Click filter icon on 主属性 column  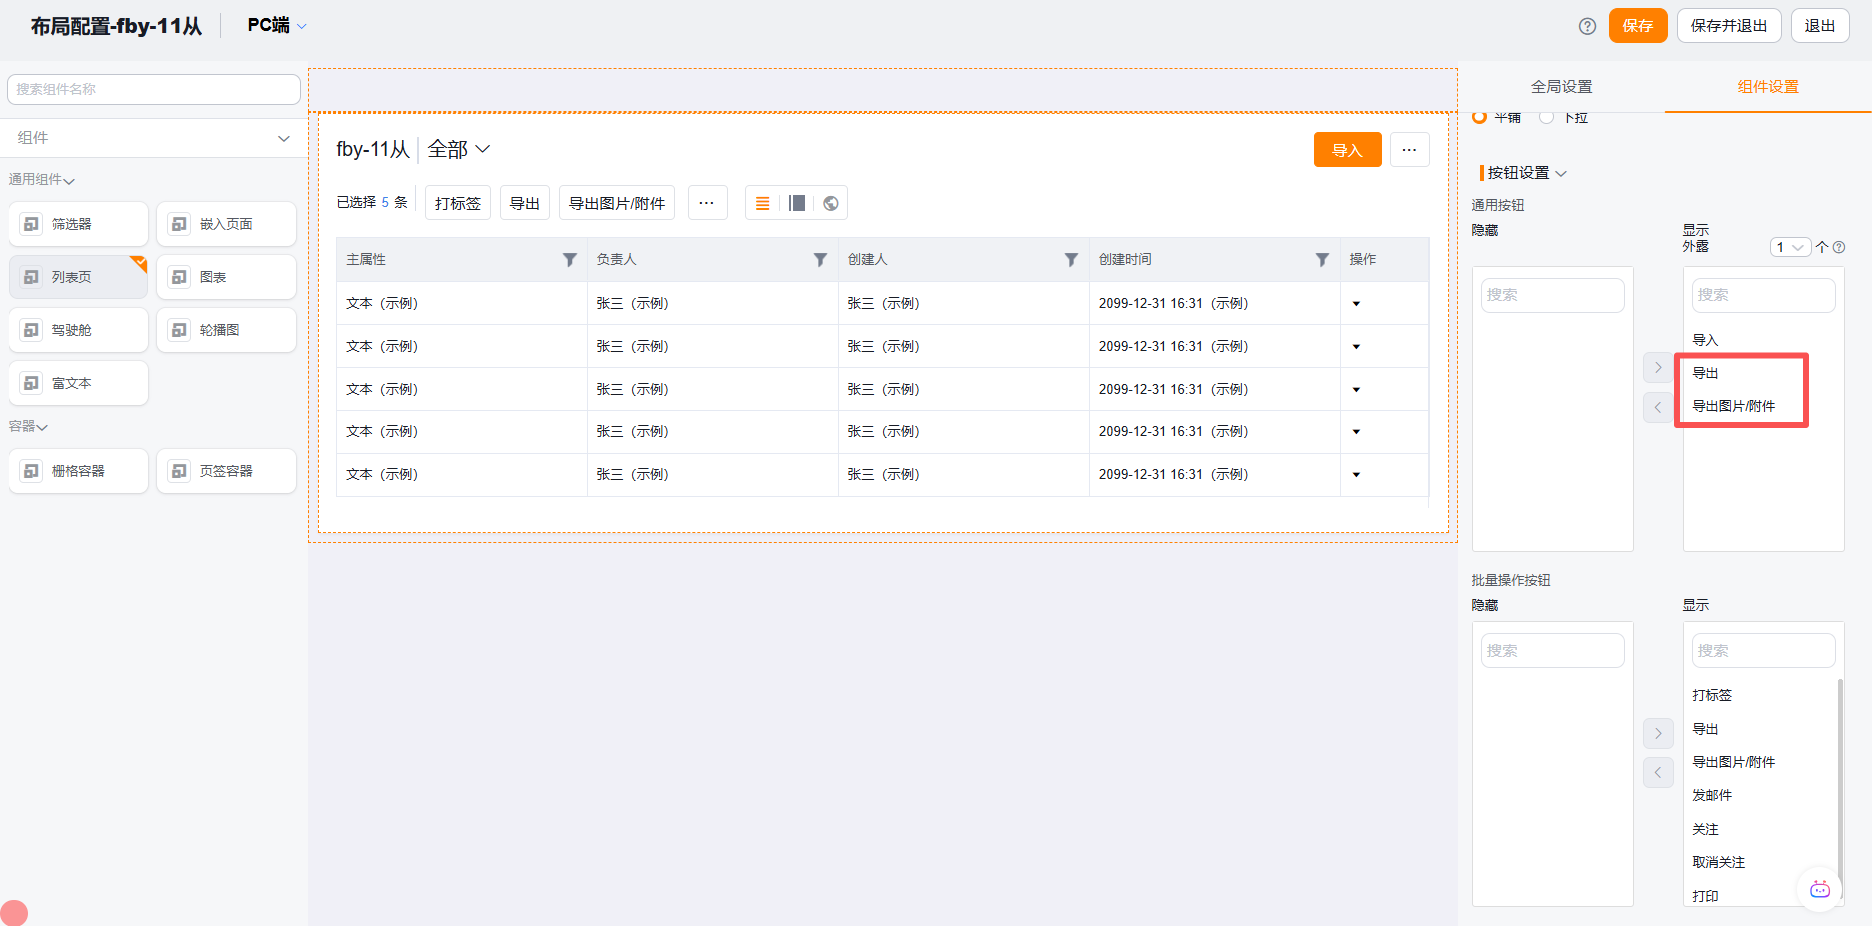(570, 260)
